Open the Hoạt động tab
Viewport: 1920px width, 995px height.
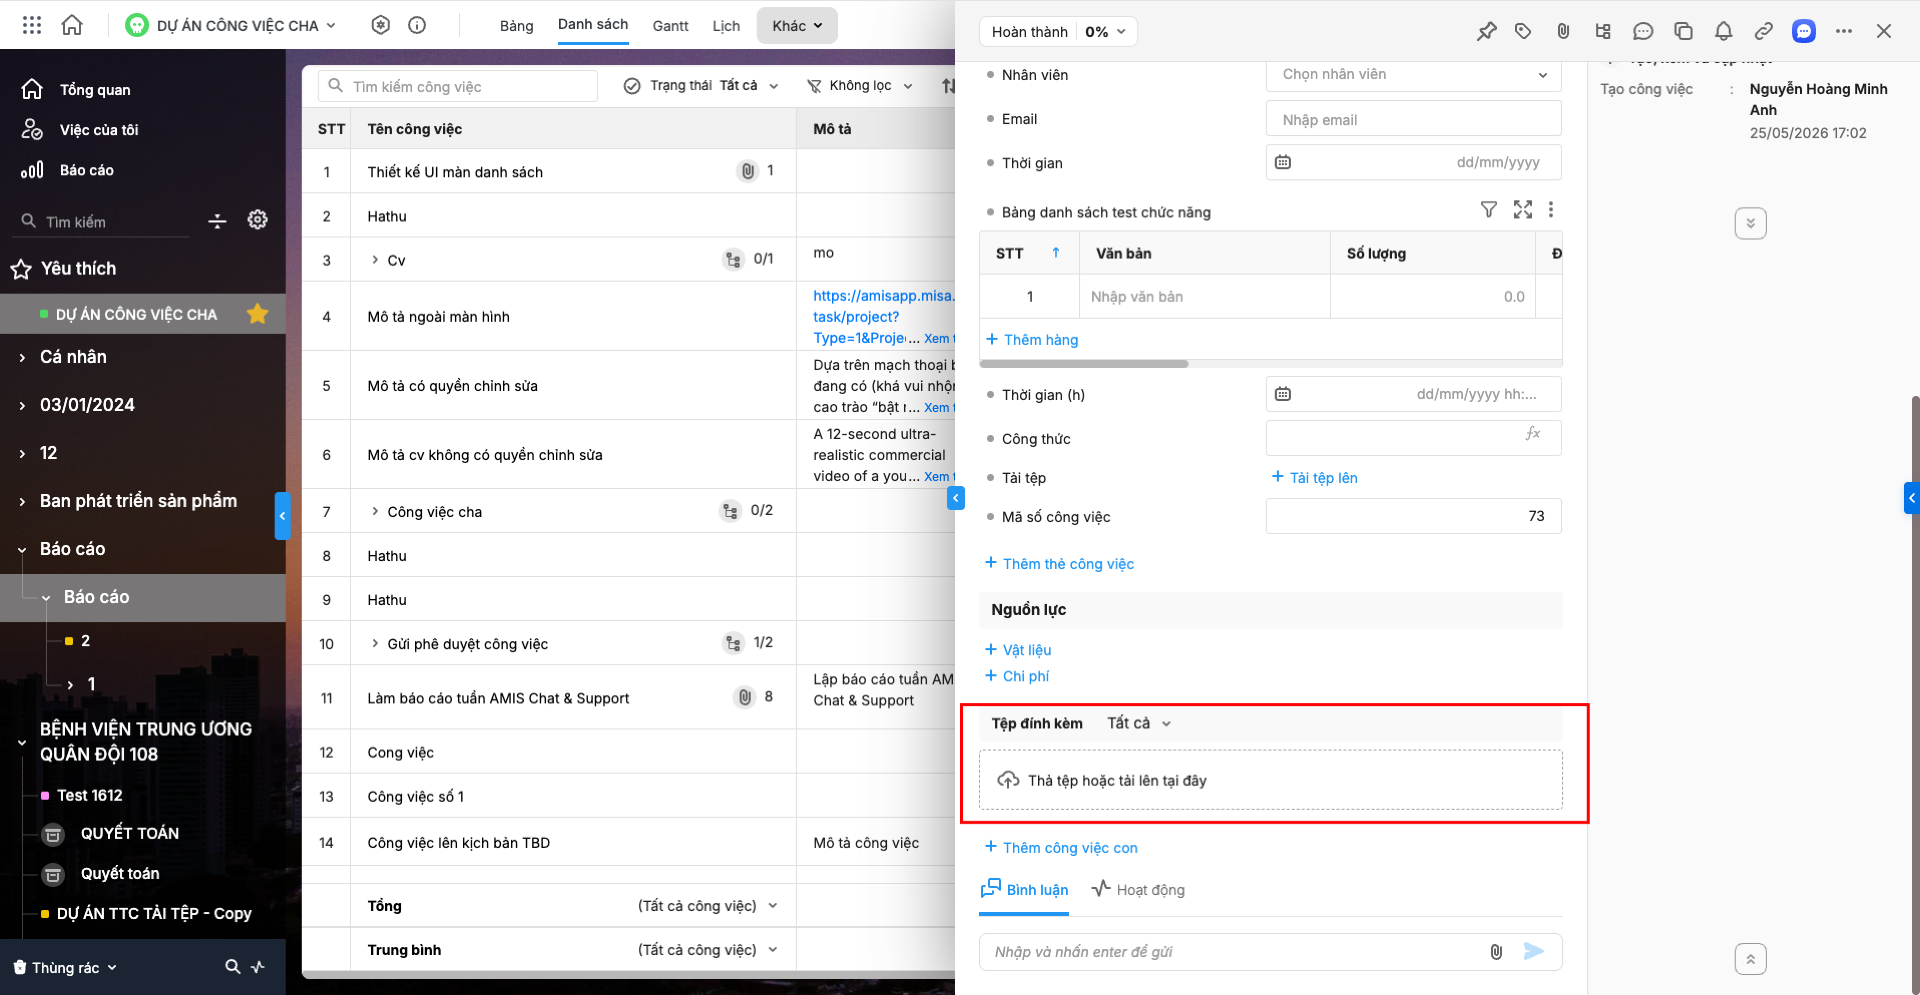pos(1138,889)
